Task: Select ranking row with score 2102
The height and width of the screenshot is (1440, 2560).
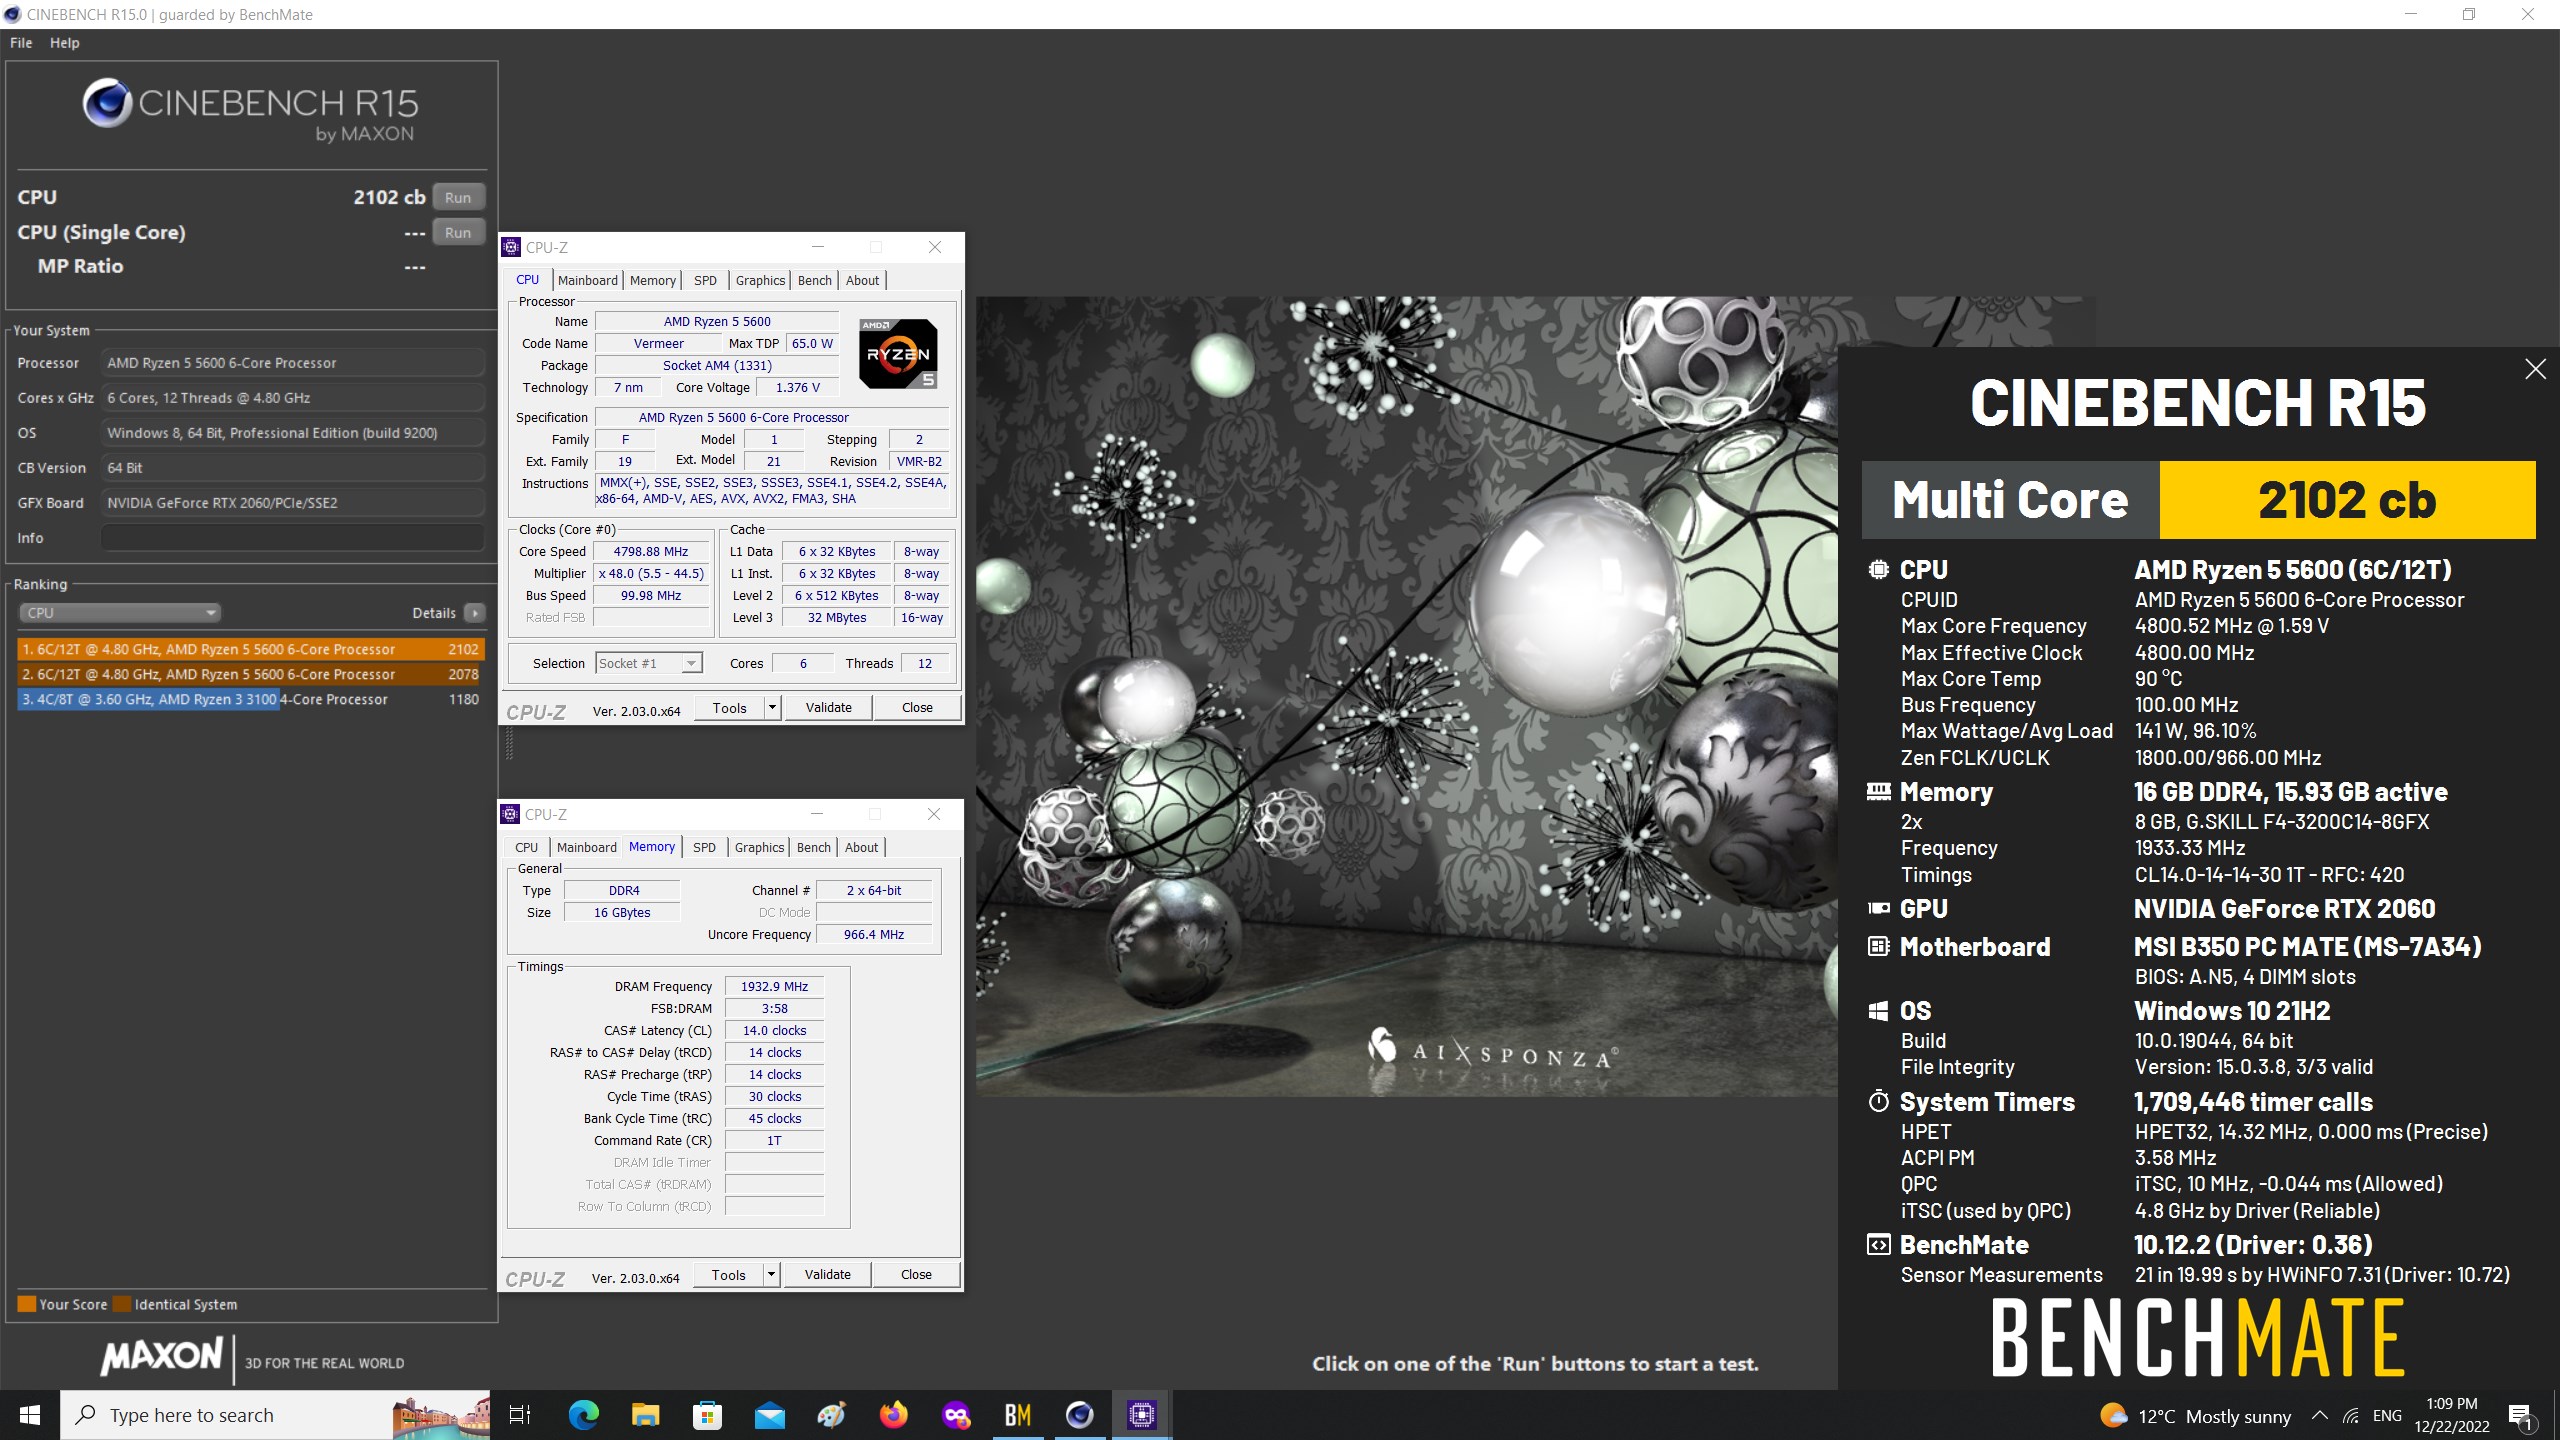Action: (251, 649)
